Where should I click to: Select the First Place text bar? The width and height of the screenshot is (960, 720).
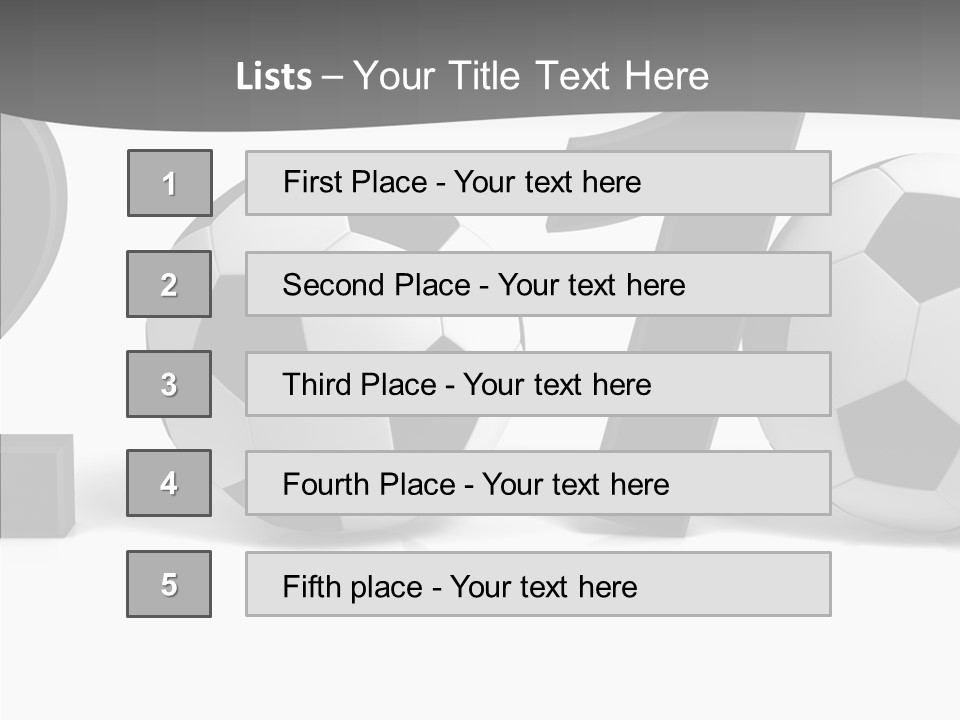pyautogui.click(x=538, y=183)
